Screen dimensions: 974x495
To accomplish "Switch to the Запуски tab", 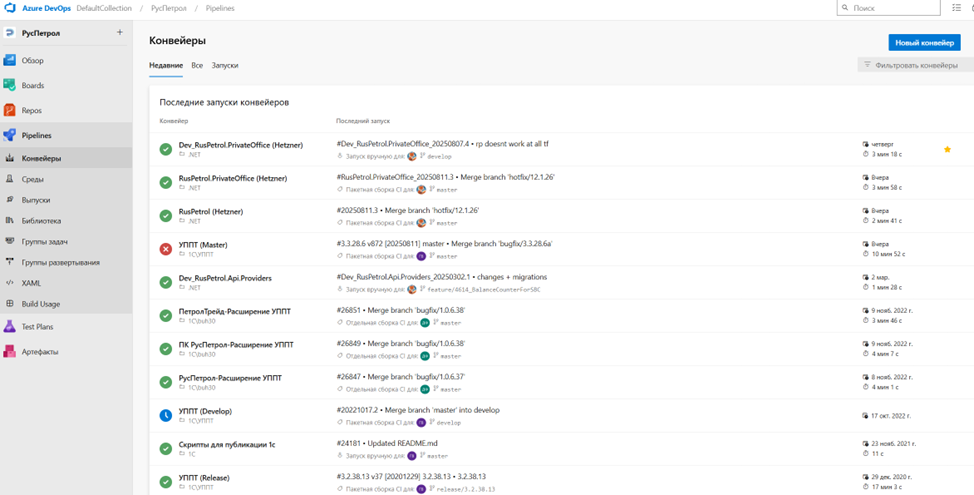I will [224, 65].
